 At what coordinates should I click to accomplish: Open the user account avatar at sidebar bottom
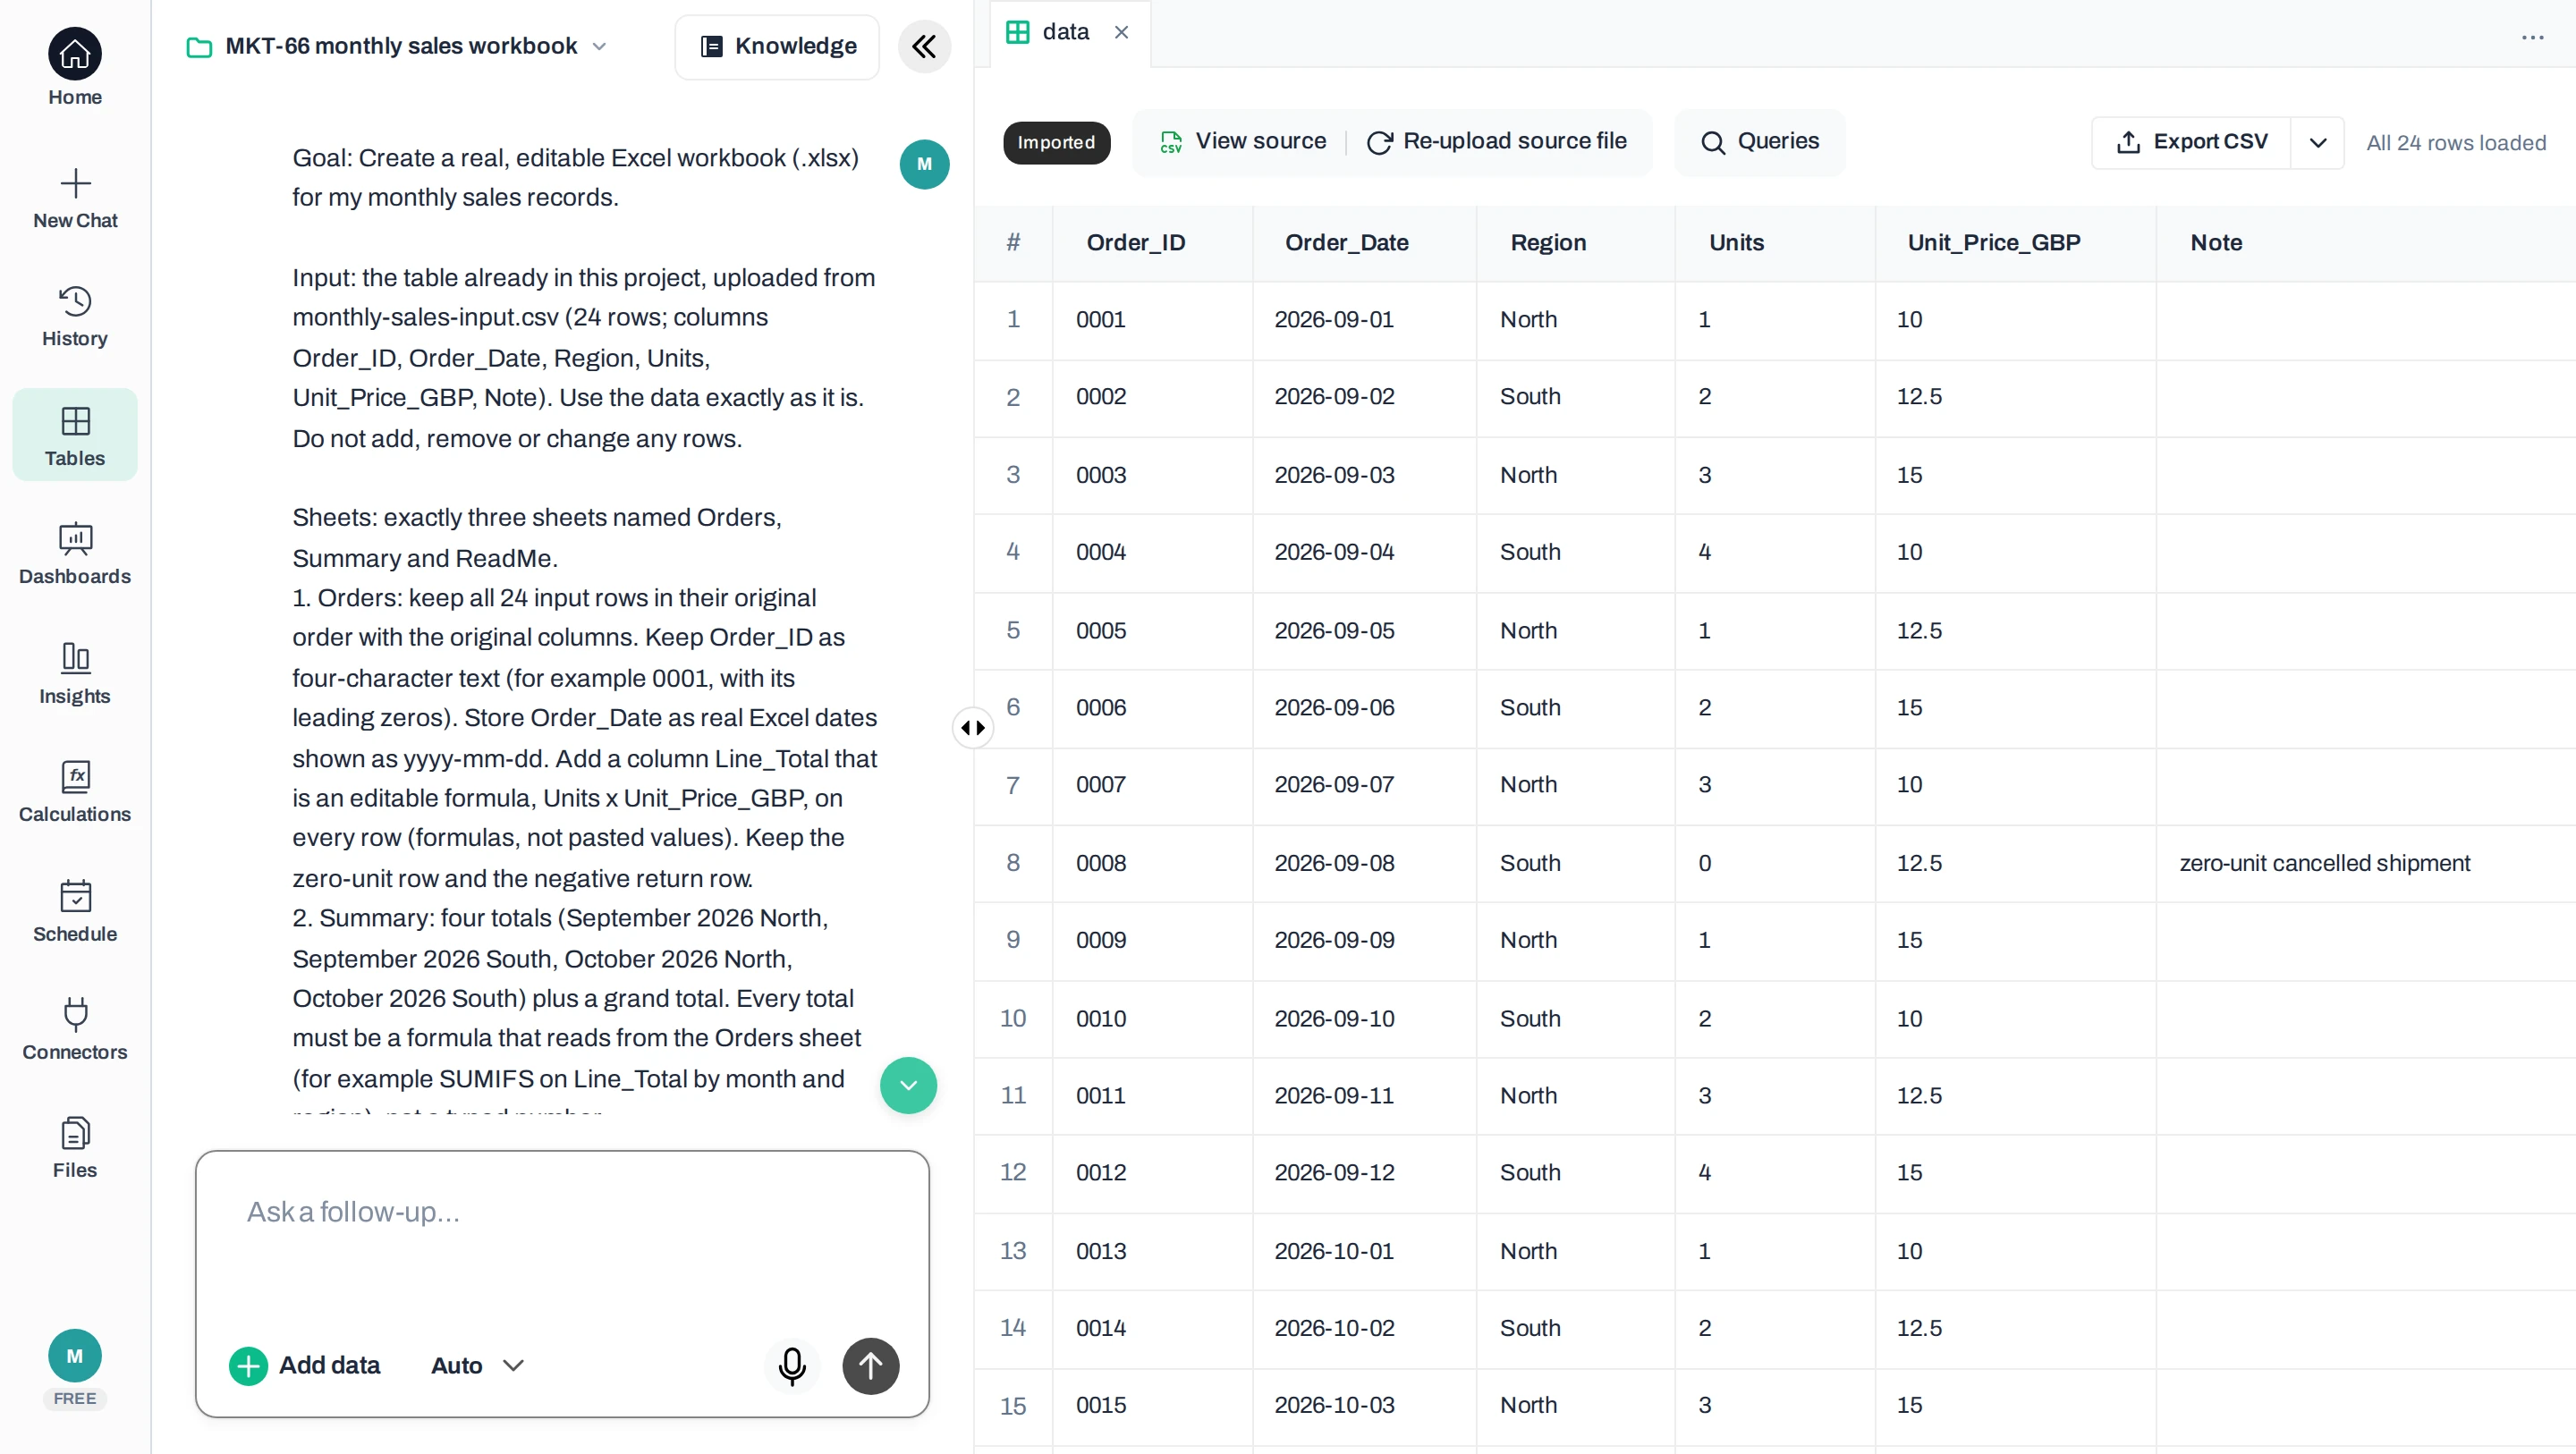[x=75, y=1356]
